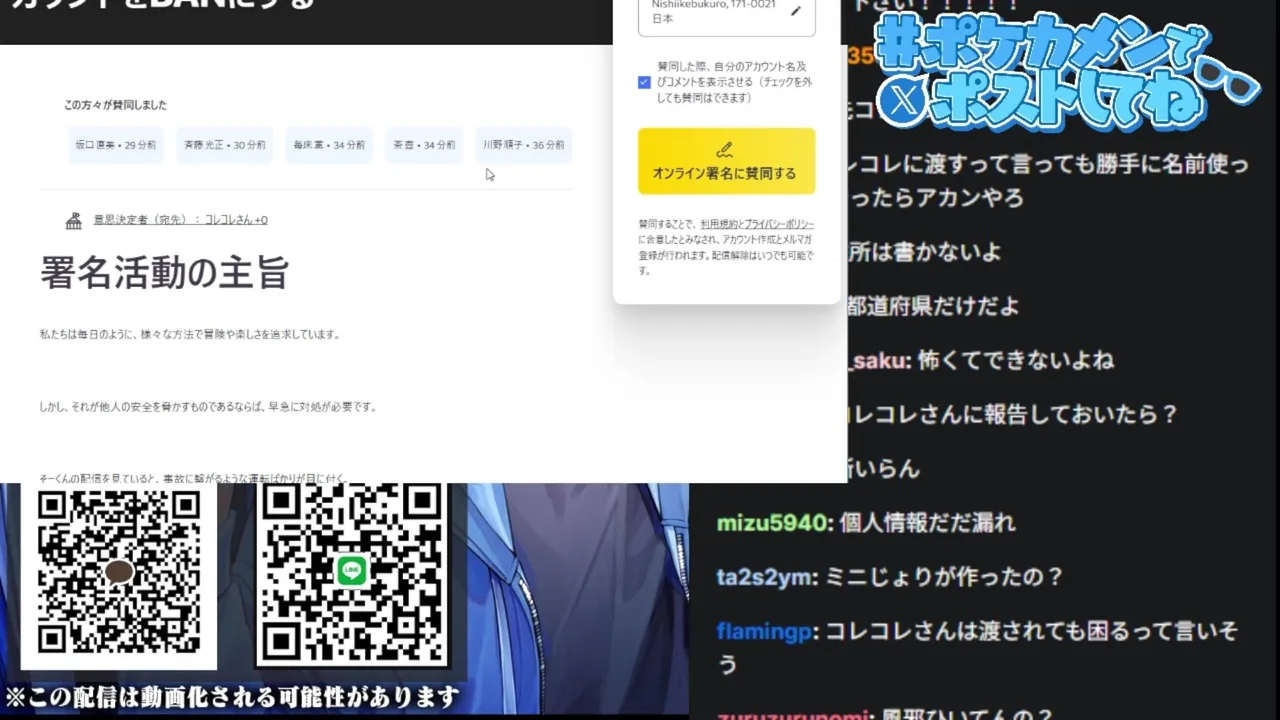Image resolution: width=1280 pixels, height=720 pixels.
Task: Click the 署名活動の主旨 heading
Action: [165, 272]
